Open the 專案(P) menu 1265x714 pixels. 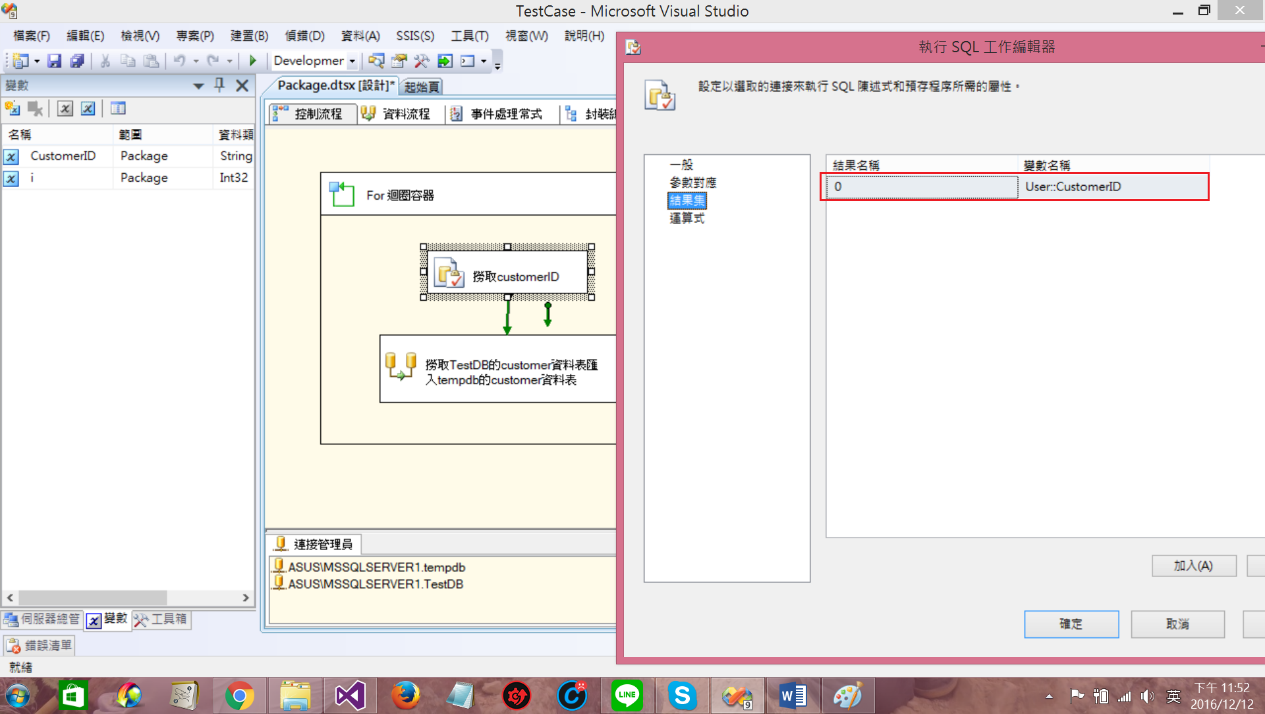click(x=195, y=35)
